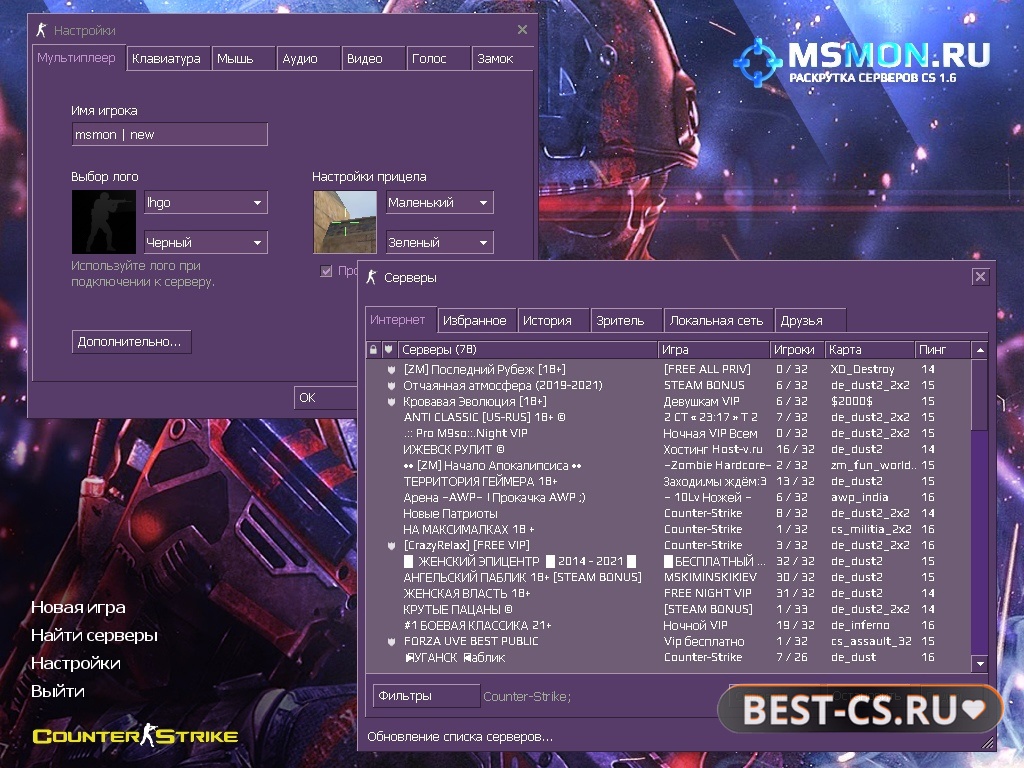The height and width of the screenshot is (768, 1024).
Task: Select ТЕРРИТОРИЯ ГЕЙМЕРА 18+ server row
Action: pyautogui.click(x=668, y=481)
